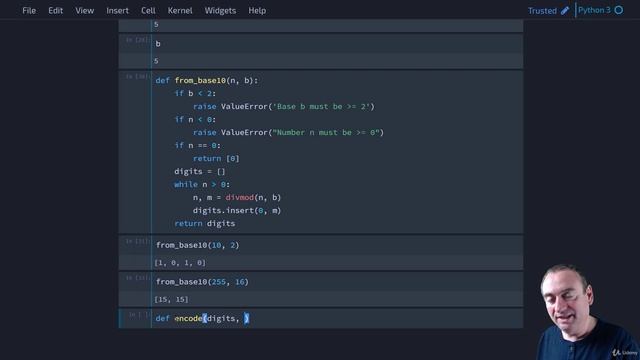Click the empty prompt of the encode cell
Screen dimensions: 640x360
click(139, 315)
